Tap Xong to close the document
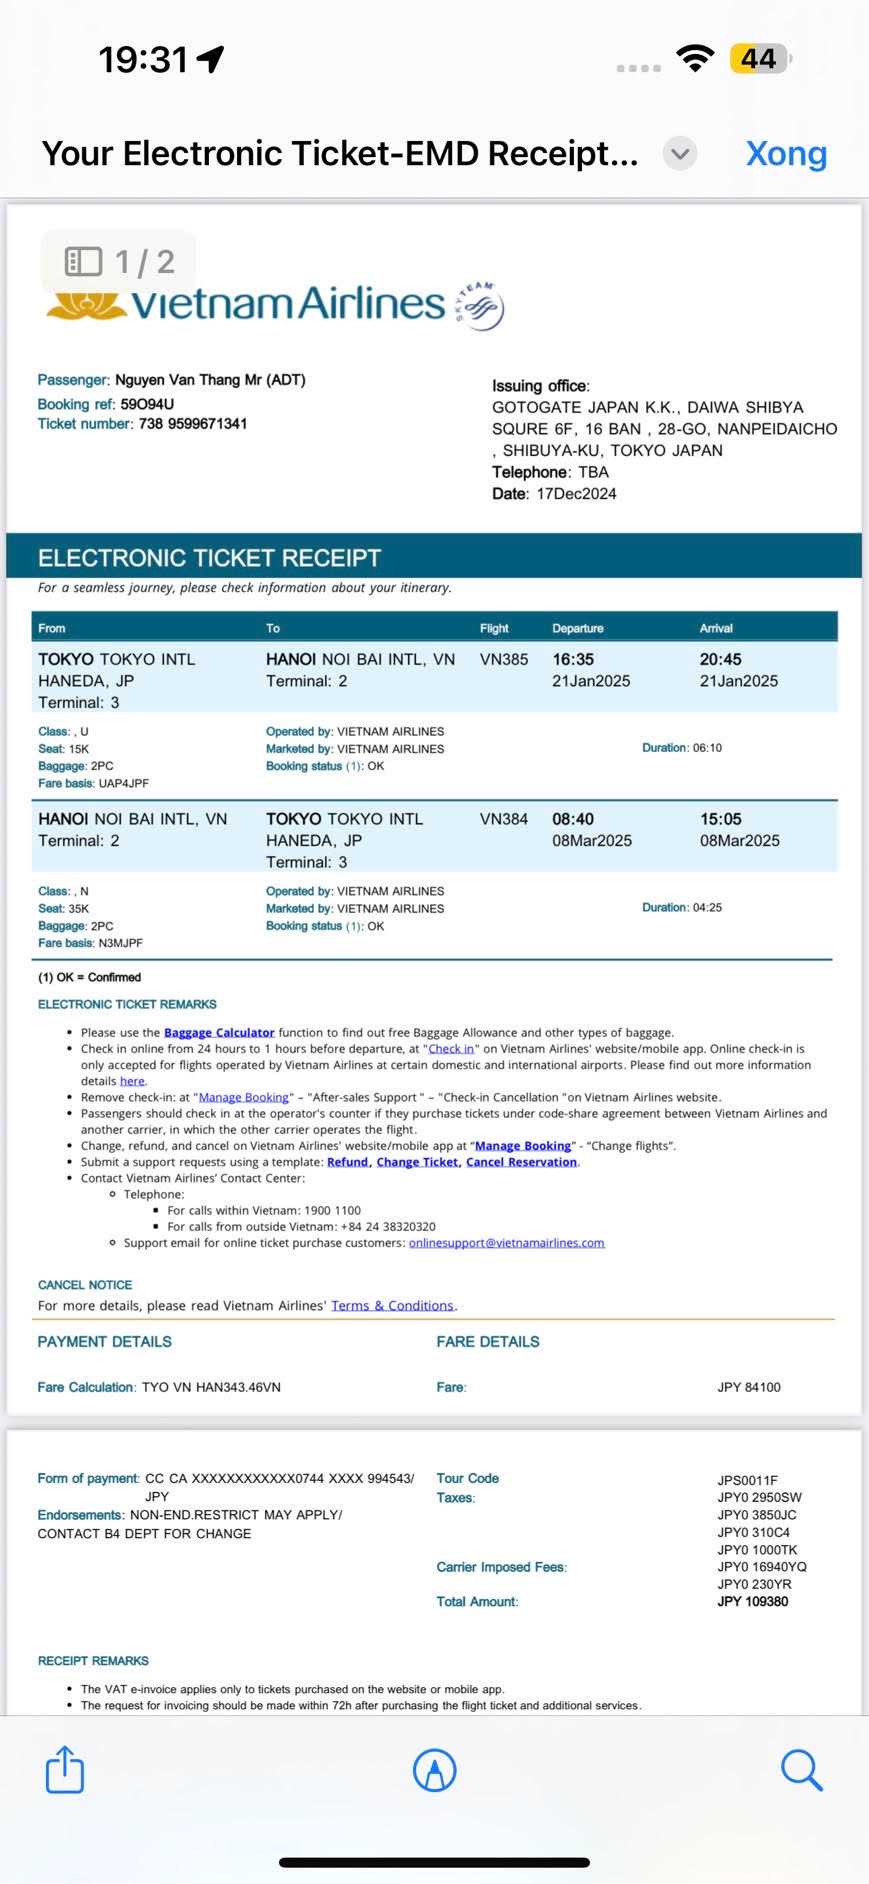The image size is (869, 1884). [x=786, y=153]
